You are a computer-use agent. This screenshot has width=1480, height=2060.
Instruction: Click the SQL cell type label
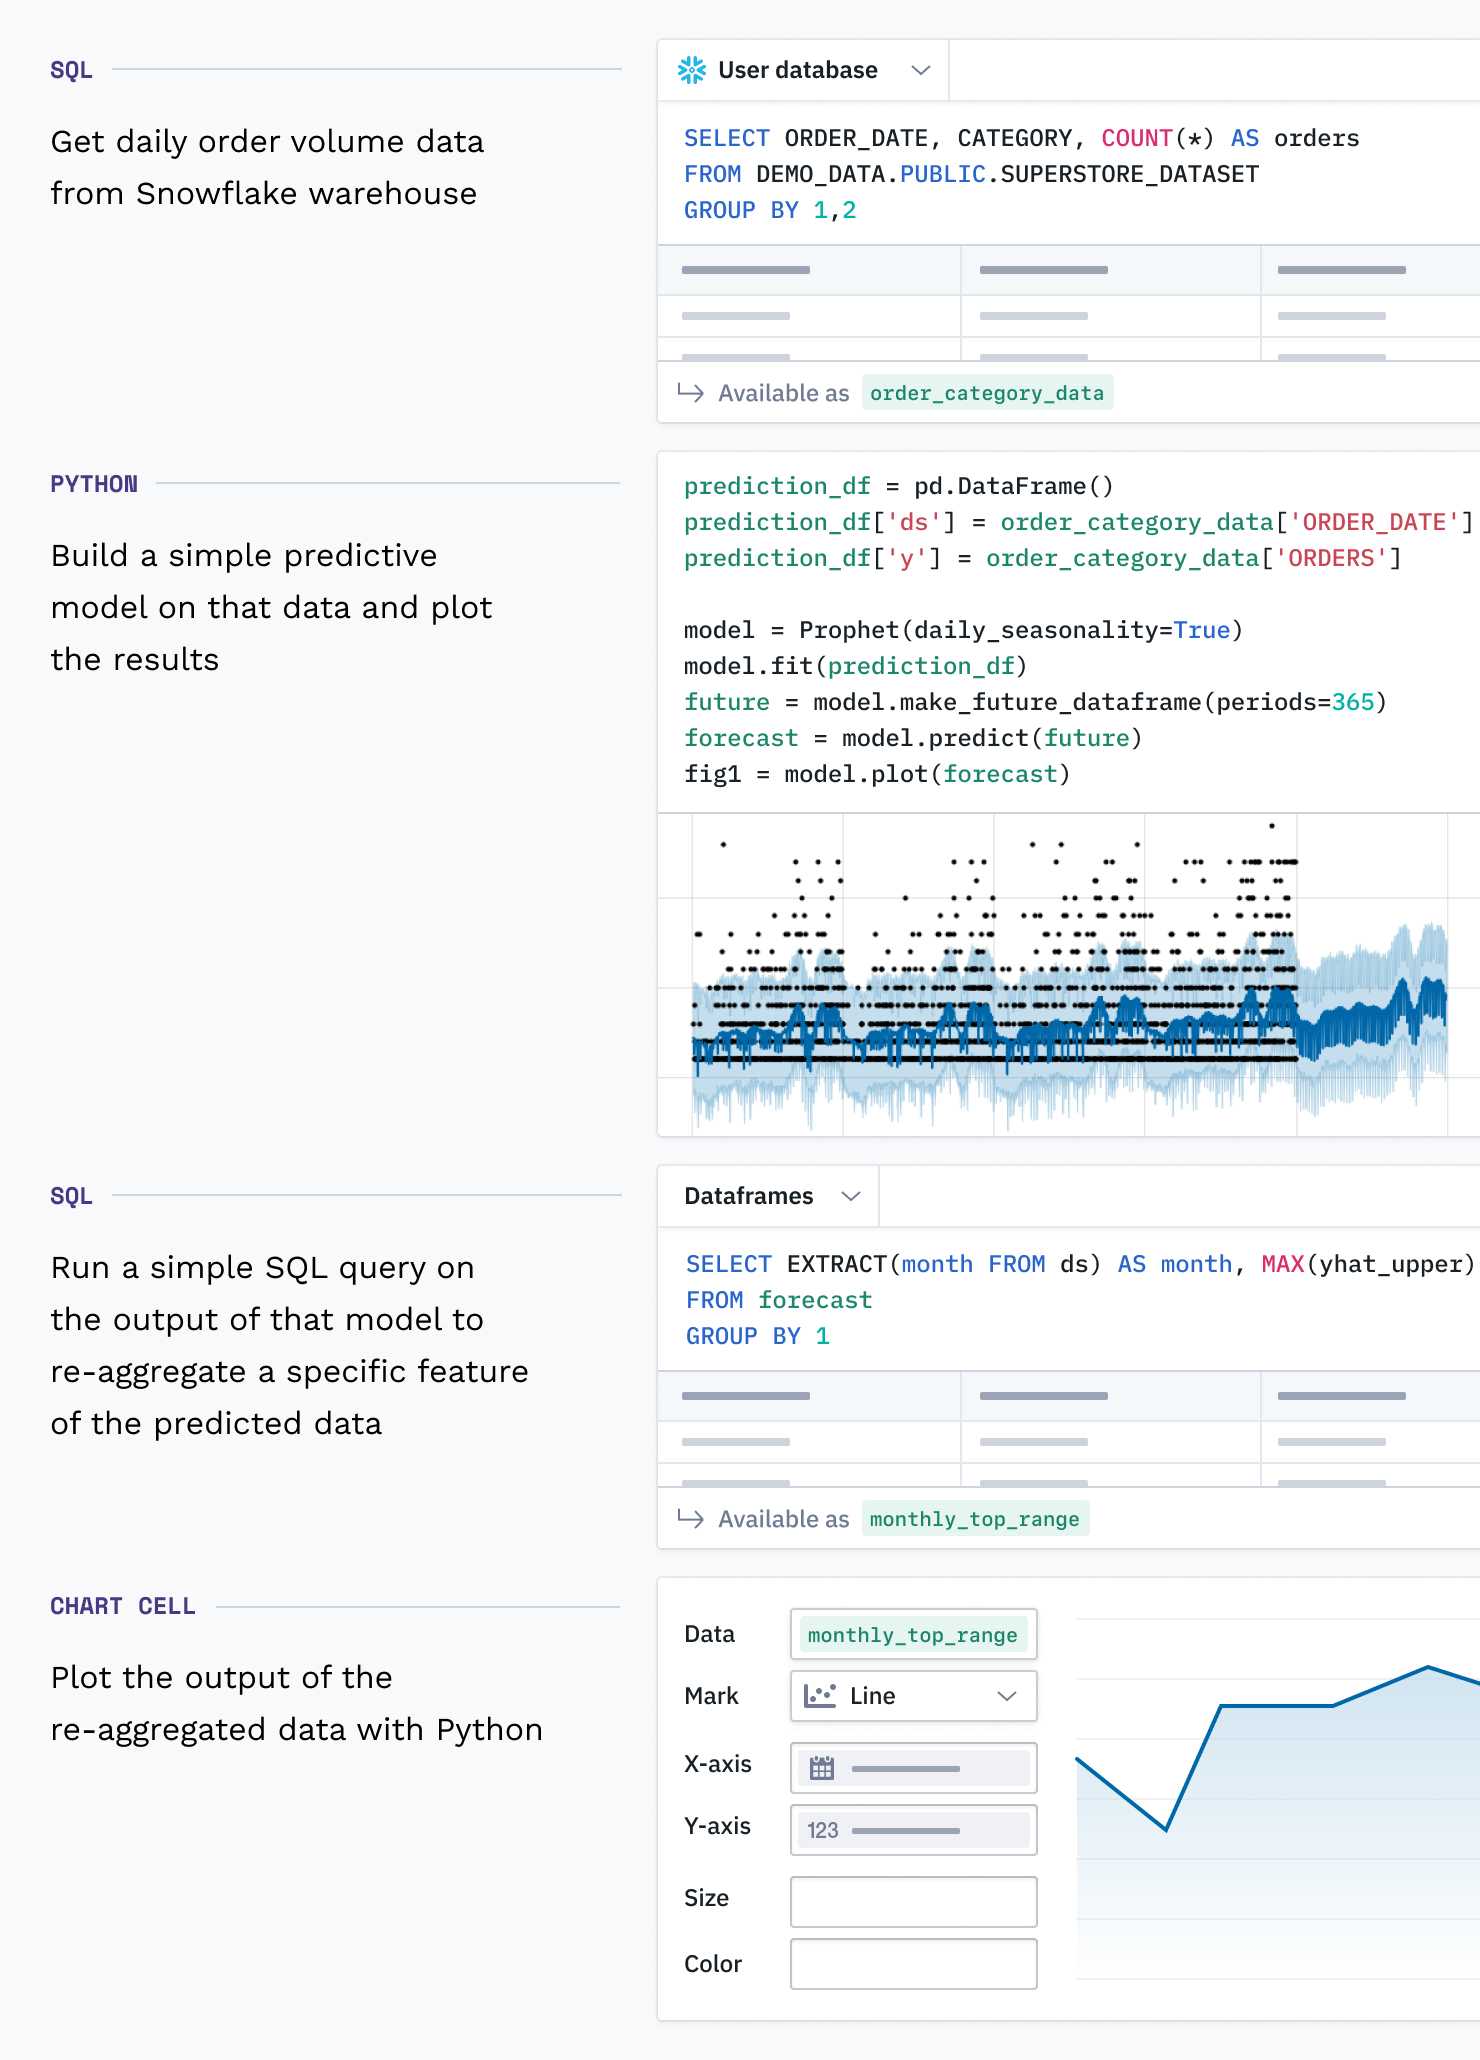71,69
